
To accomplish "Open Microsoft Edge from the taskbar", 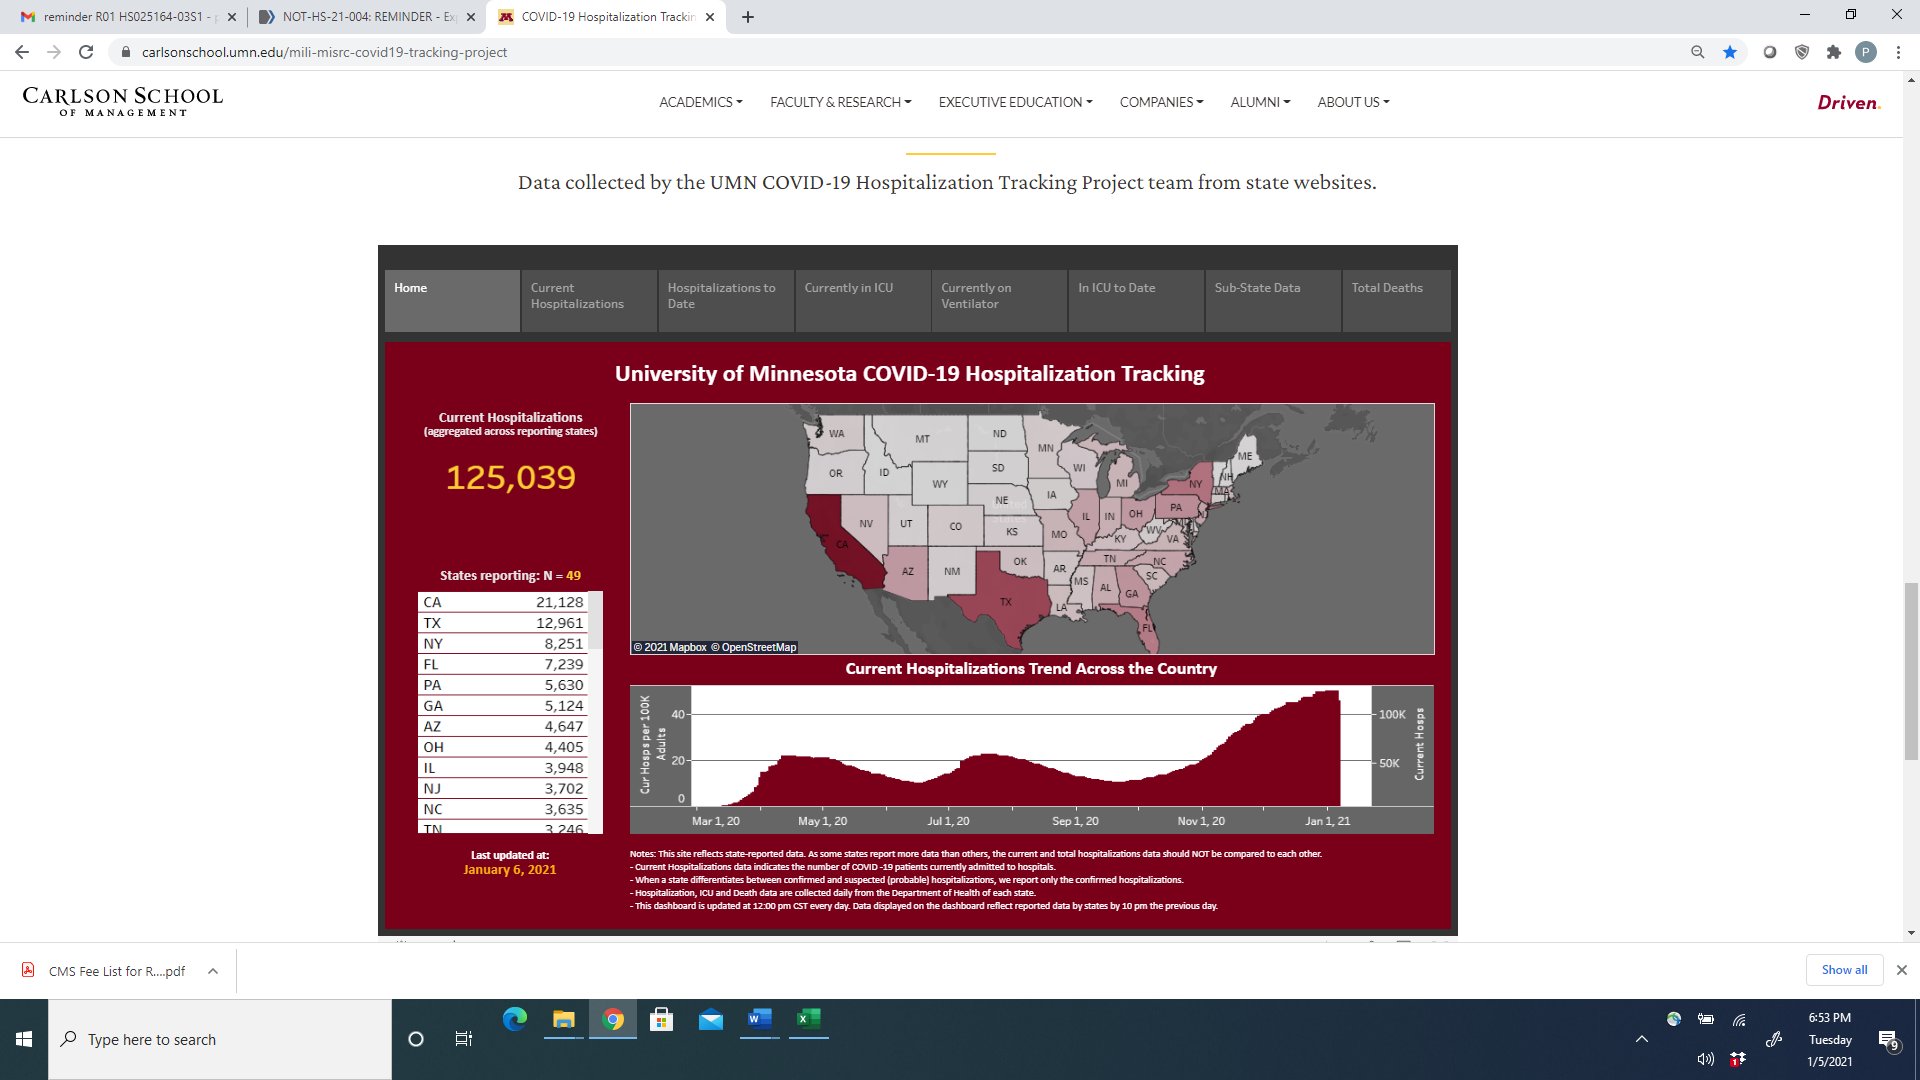I will point(515,1020).
